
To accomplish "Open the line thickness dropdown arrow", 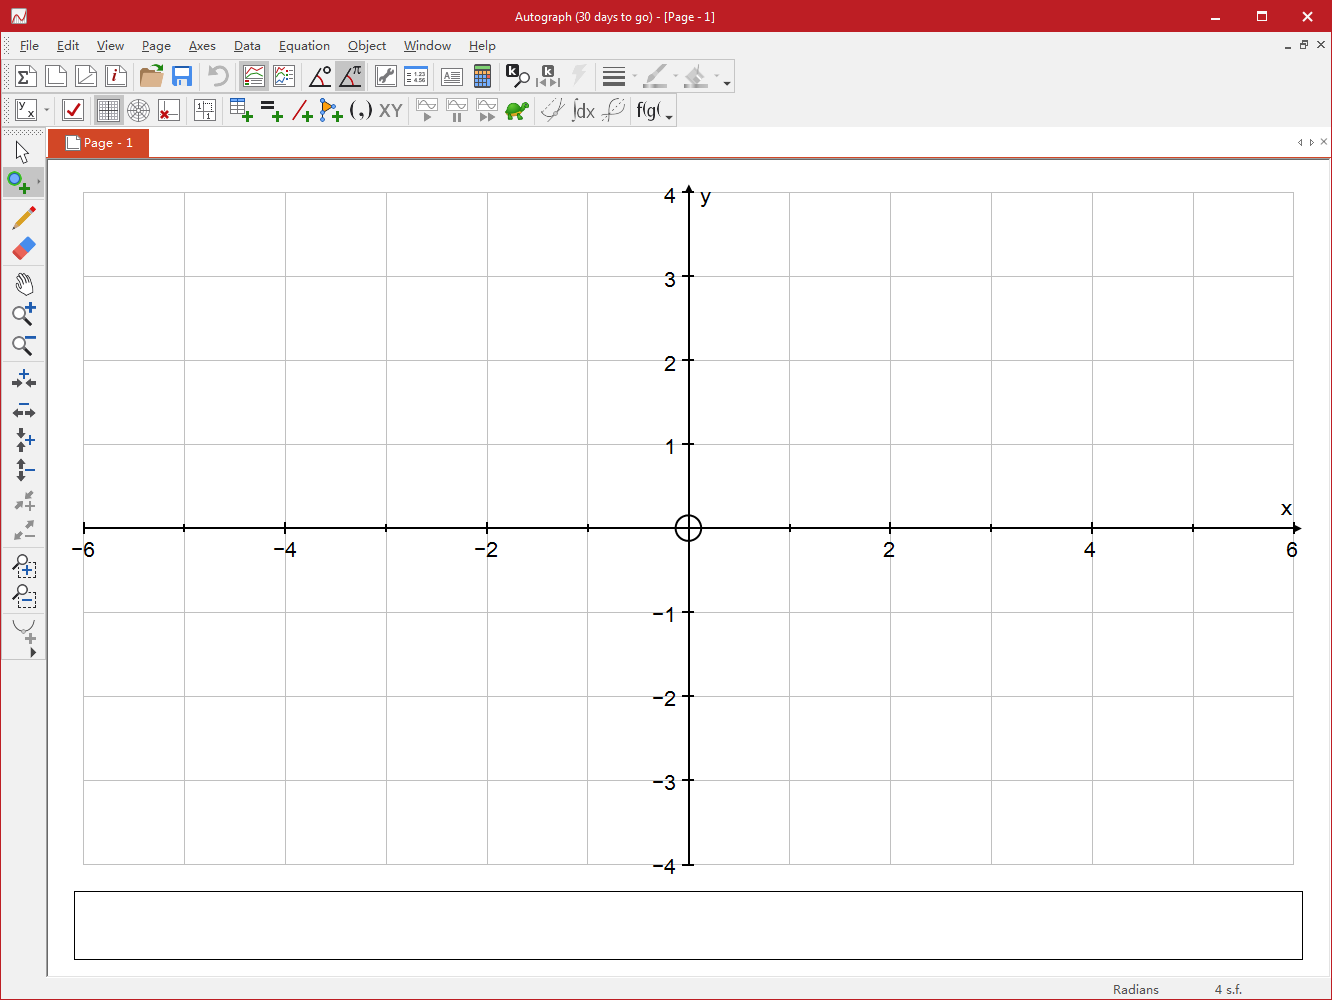I will pyautogui.click(x=635, y=76).
